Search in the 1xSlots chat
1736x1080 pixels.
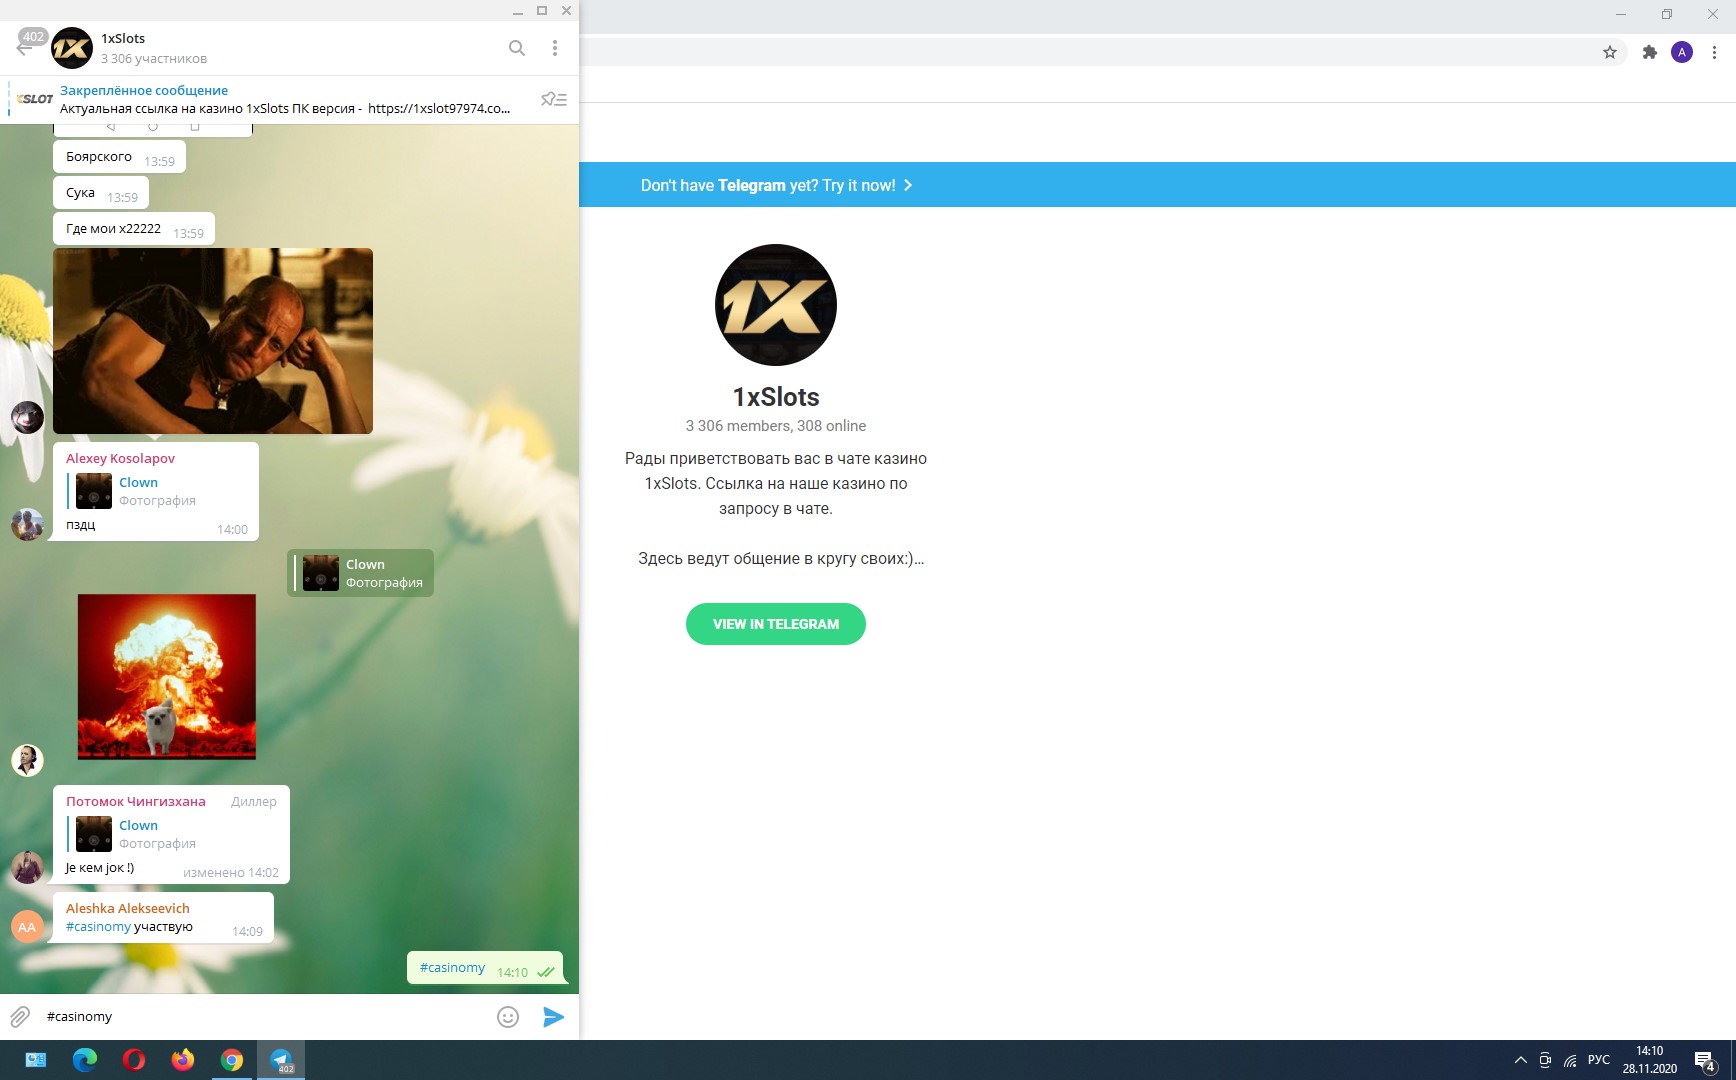coord(517,48)
